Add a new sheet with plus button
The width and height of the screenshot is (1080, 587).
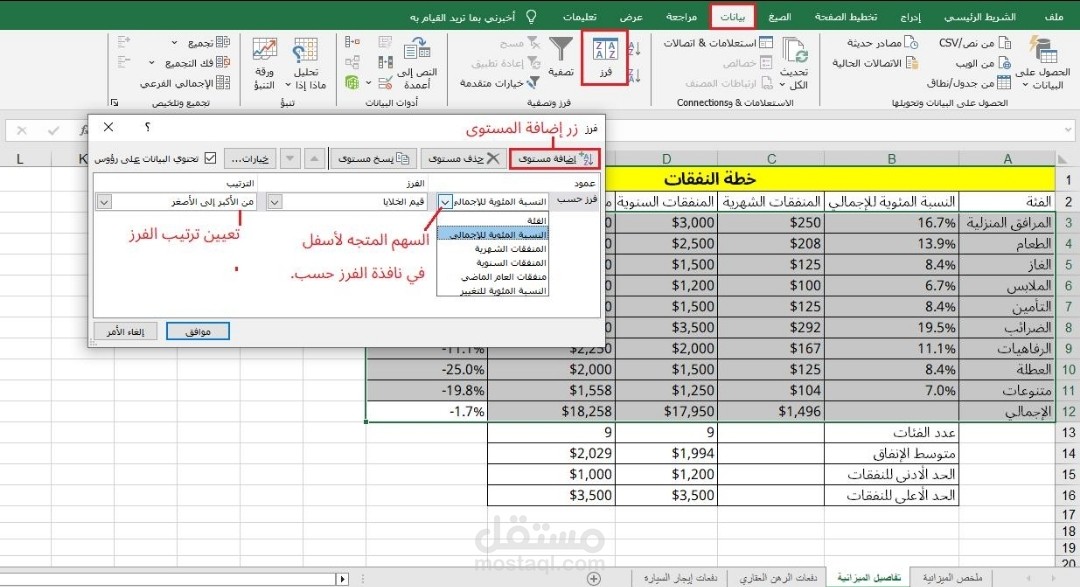coord(594,579)
